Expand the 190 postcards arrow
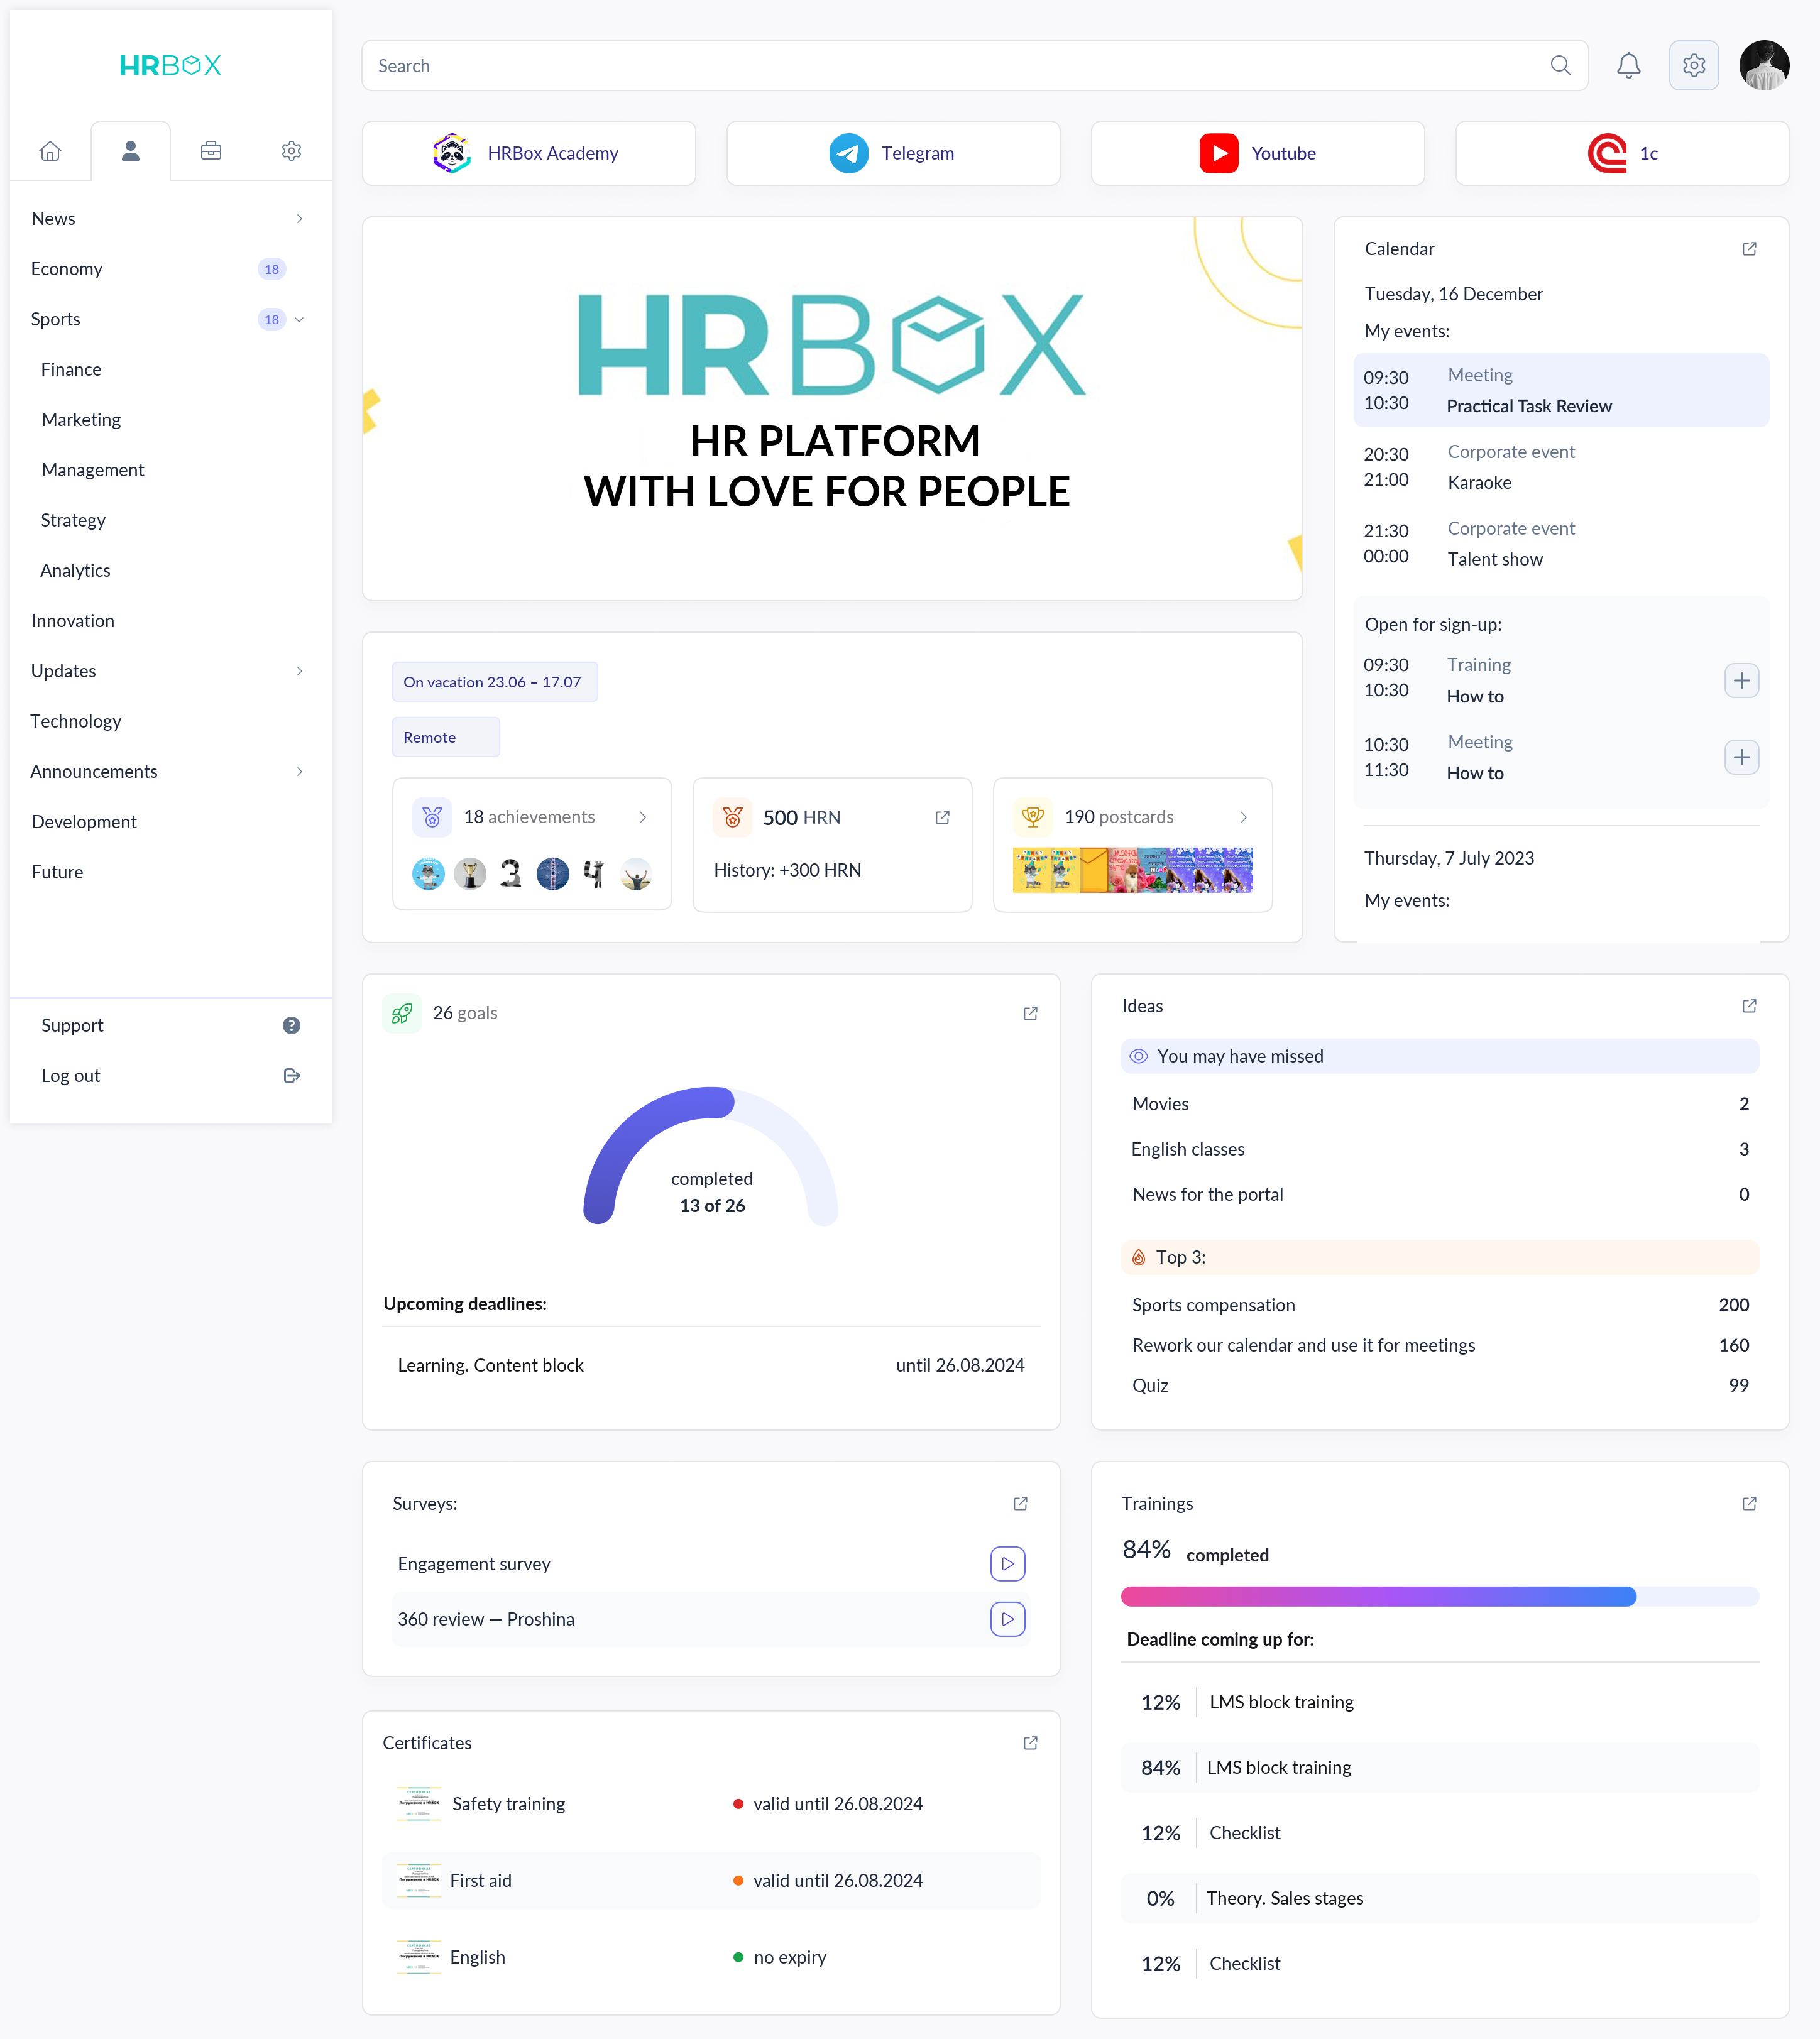 1243,818
